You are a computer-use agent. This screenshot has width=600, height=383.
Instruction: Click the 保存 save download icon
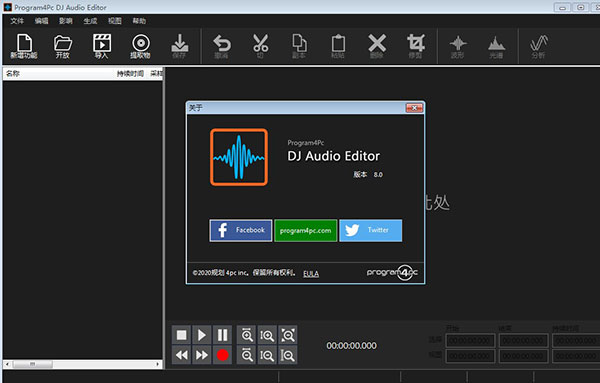click(179, 46)
